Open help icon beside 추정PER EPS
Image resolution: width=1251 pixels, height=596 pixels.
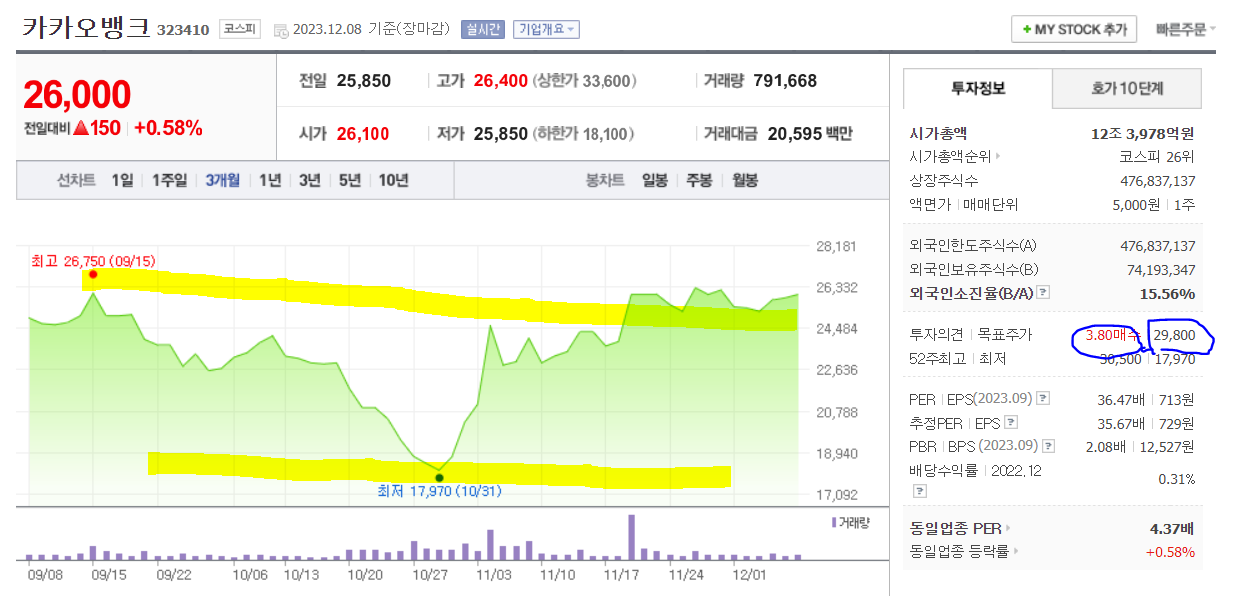pyautogui.click(x=1009, y=423)
